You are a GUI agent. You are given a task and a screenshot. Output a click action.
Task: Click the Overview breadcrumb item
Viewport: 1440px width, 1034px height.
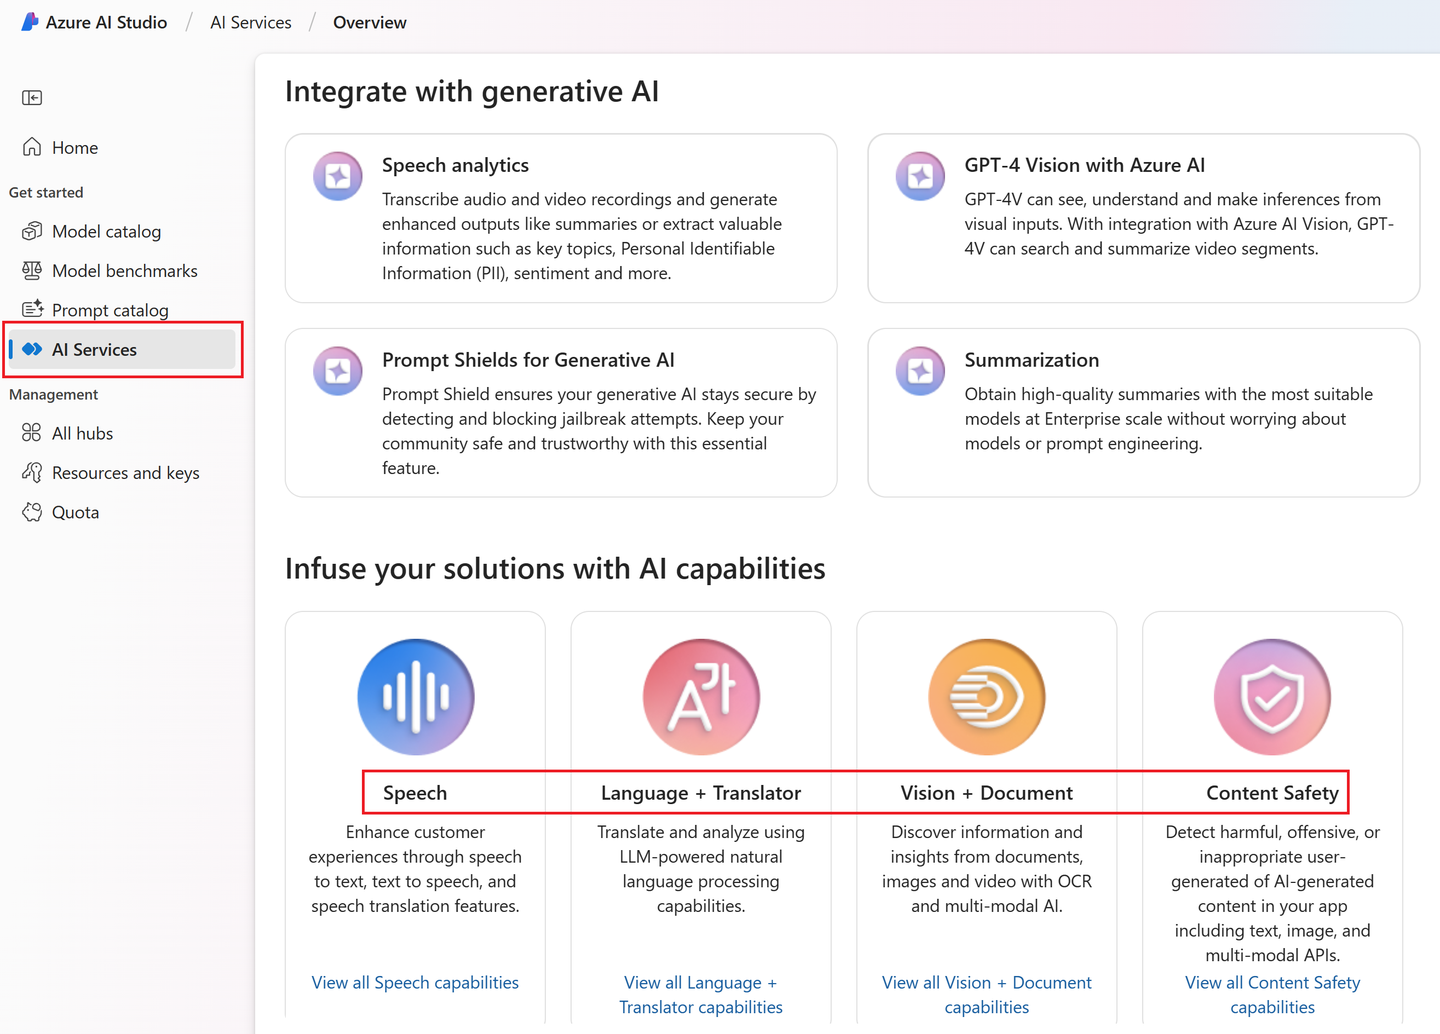369,21
